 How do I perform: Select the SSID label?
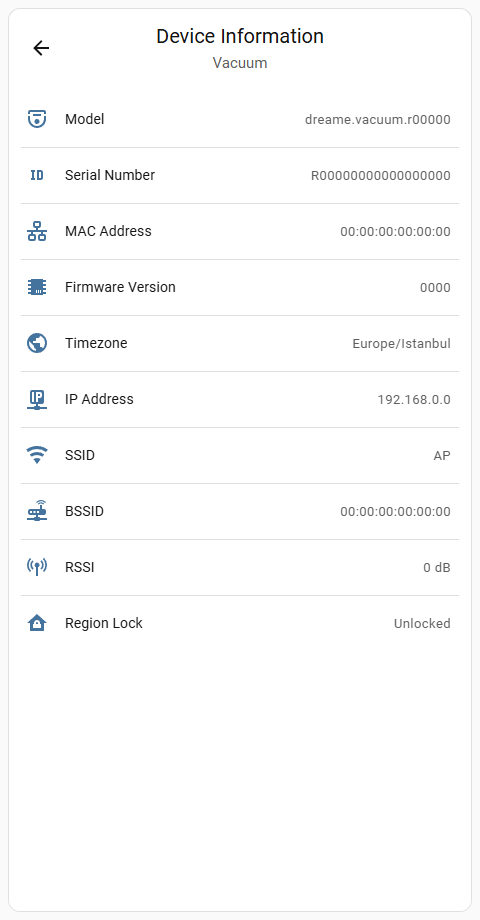click(x=80, y=455)
